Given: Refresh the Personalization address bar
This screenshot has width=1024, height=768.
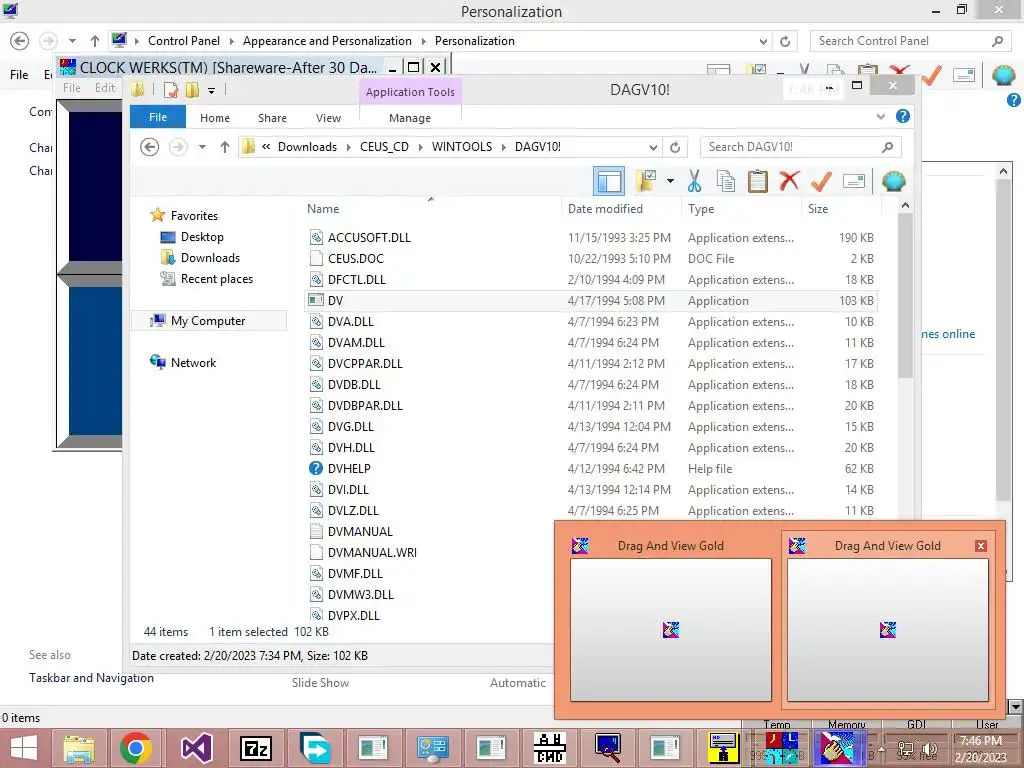Looking at the screenshot, I should click(x=785, y=41).
